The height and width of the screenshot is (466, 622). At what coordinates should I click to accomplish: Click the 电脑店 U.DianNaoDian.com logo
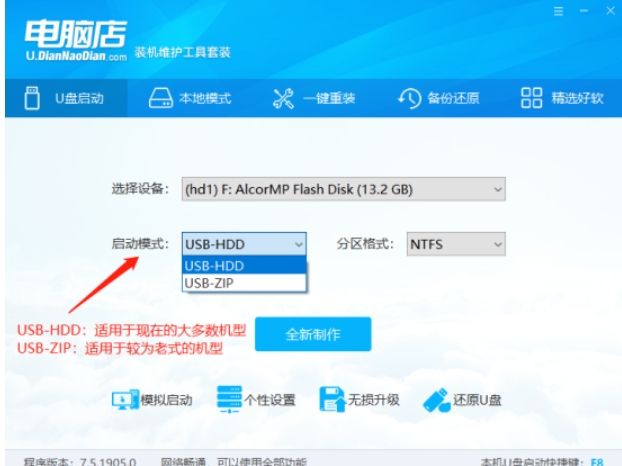tap(76, 40)
